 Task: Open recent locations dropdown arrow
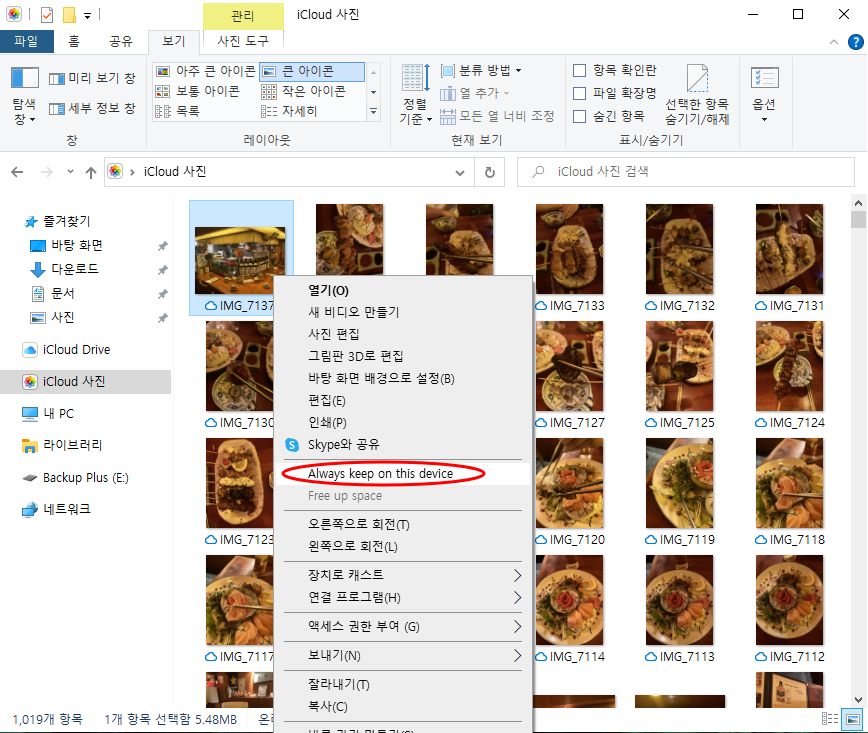(x=70, y=172)
